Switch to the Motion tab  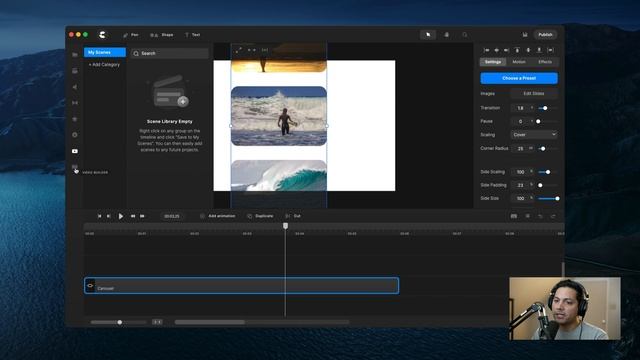coord(519,62)
